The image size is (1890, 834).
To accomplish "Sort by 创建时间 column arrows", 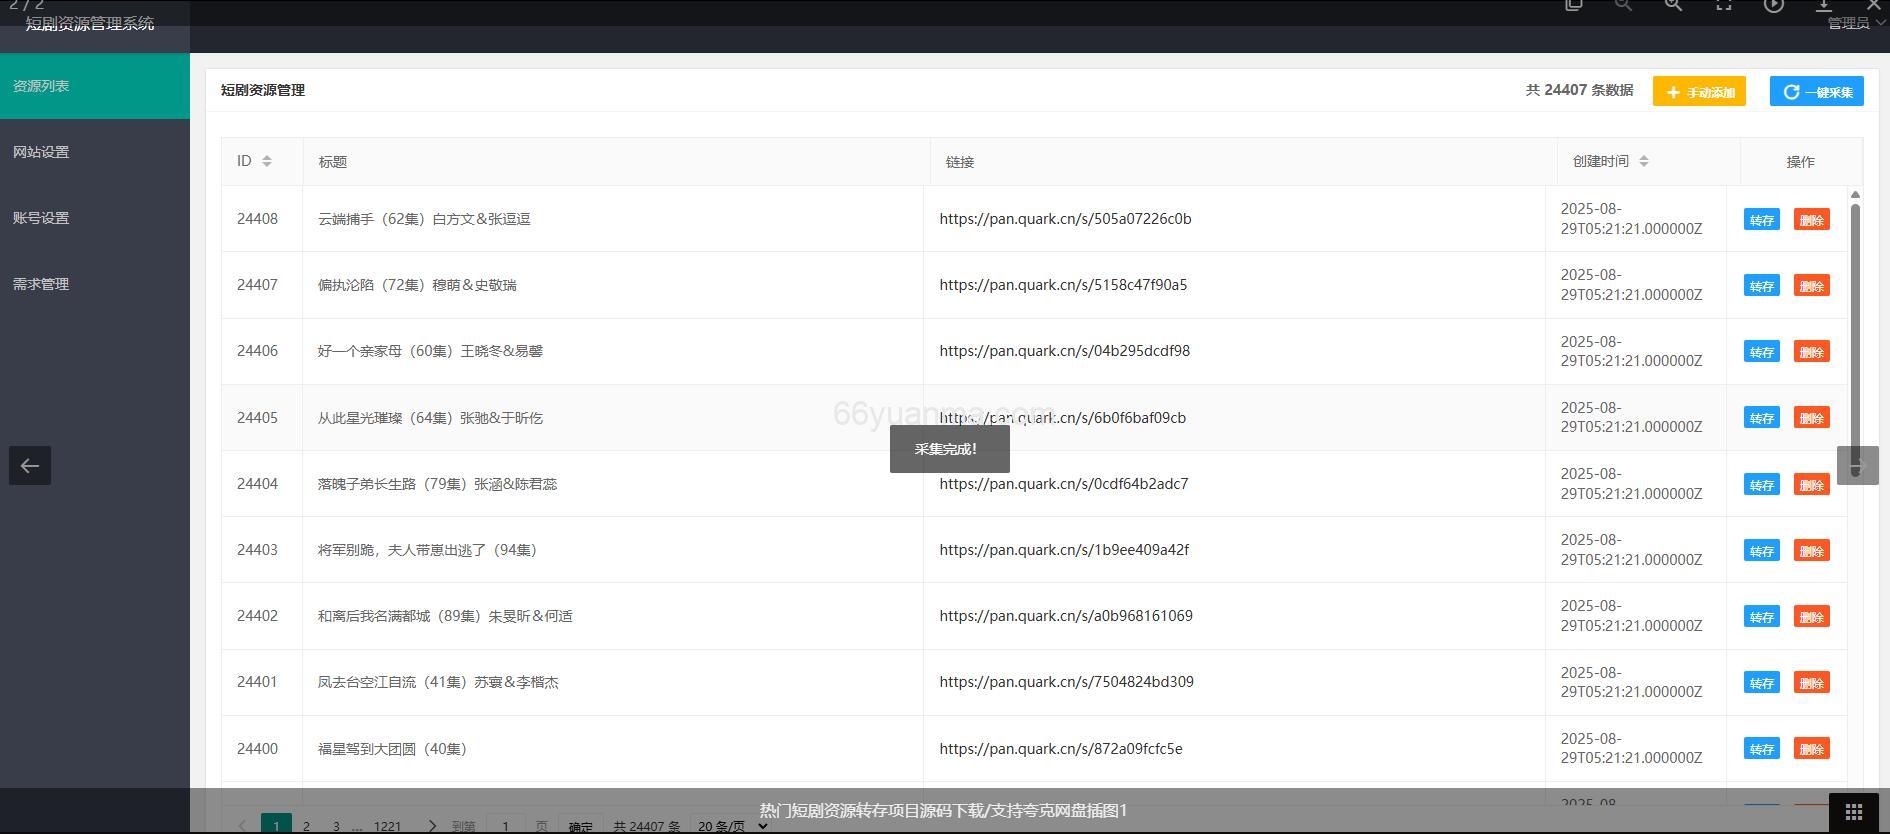I will [x=1644, y=161].
